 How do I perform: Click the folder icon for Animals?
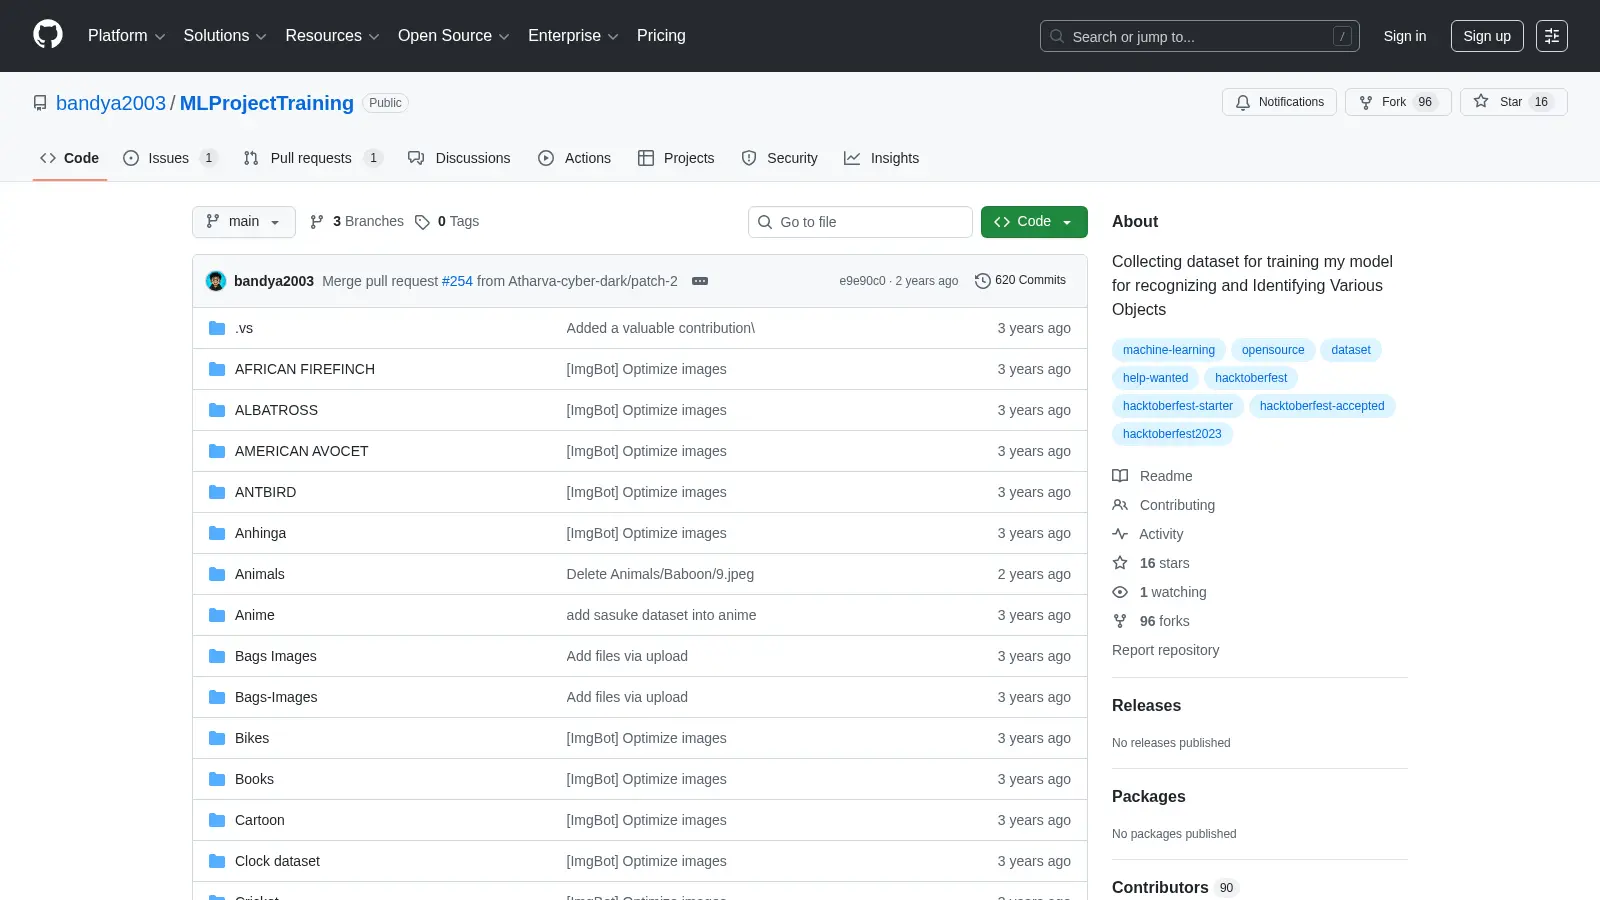click(x=217, y=574)
